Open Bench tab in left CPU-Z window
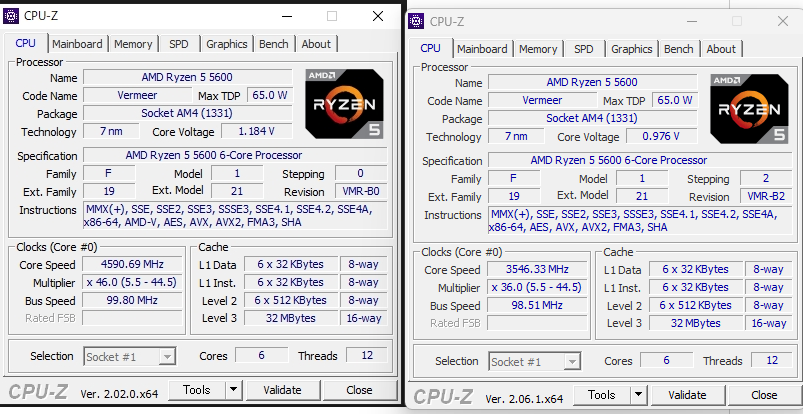This screenshot has height=414, width=803. (x=273, y=44)
